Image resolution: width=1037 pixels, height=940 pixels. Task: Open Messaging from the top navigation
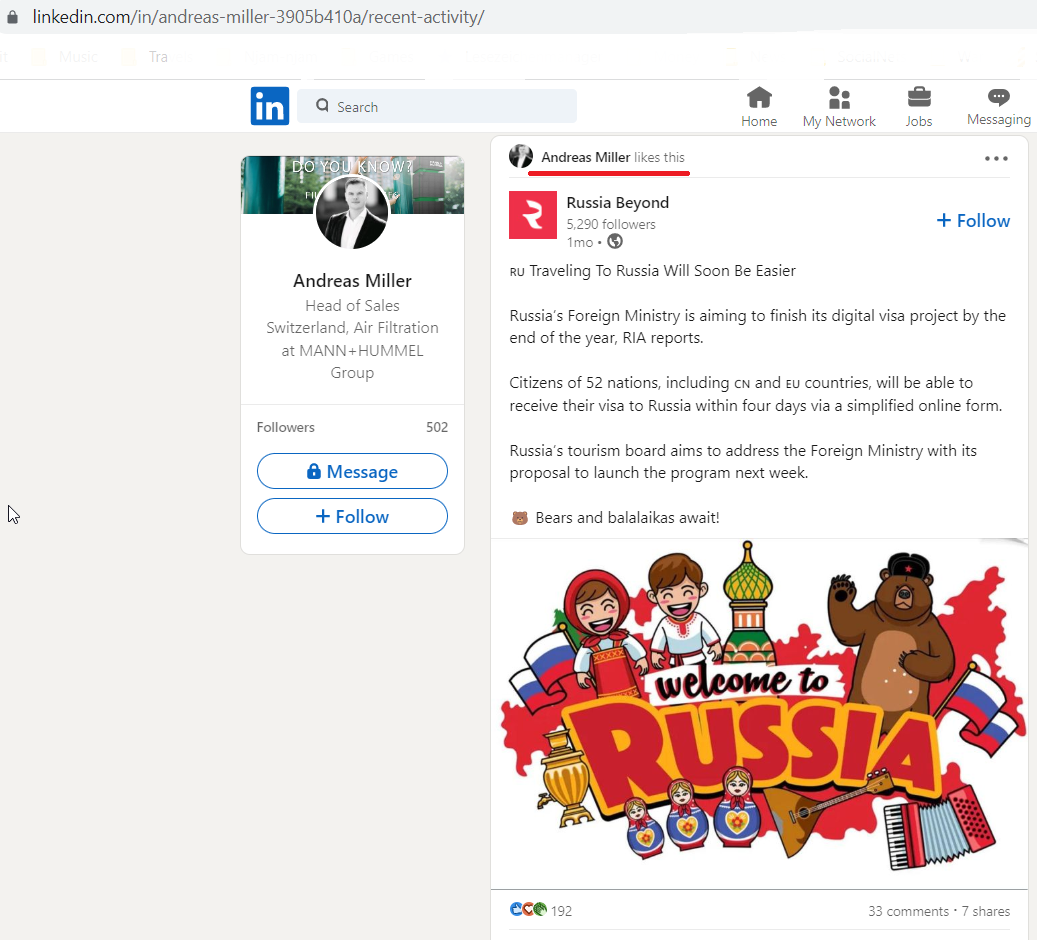999,107
